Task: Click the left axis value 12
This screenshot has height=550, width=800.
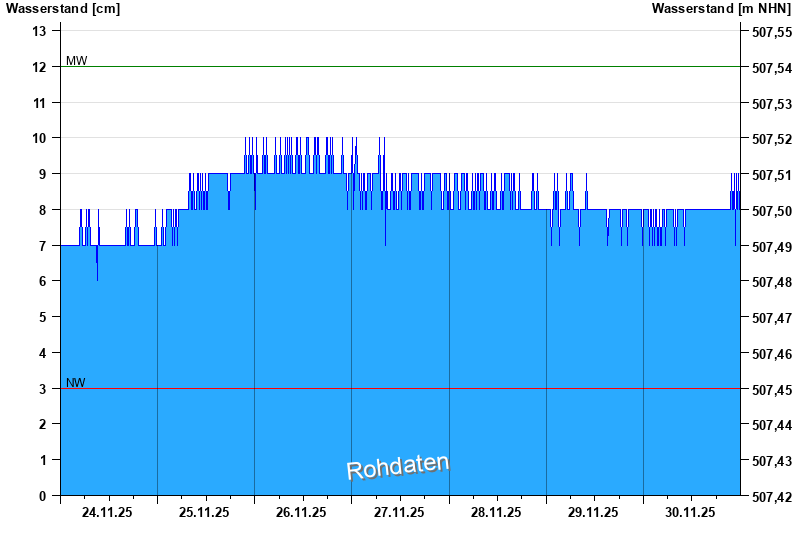Action: 39,67
